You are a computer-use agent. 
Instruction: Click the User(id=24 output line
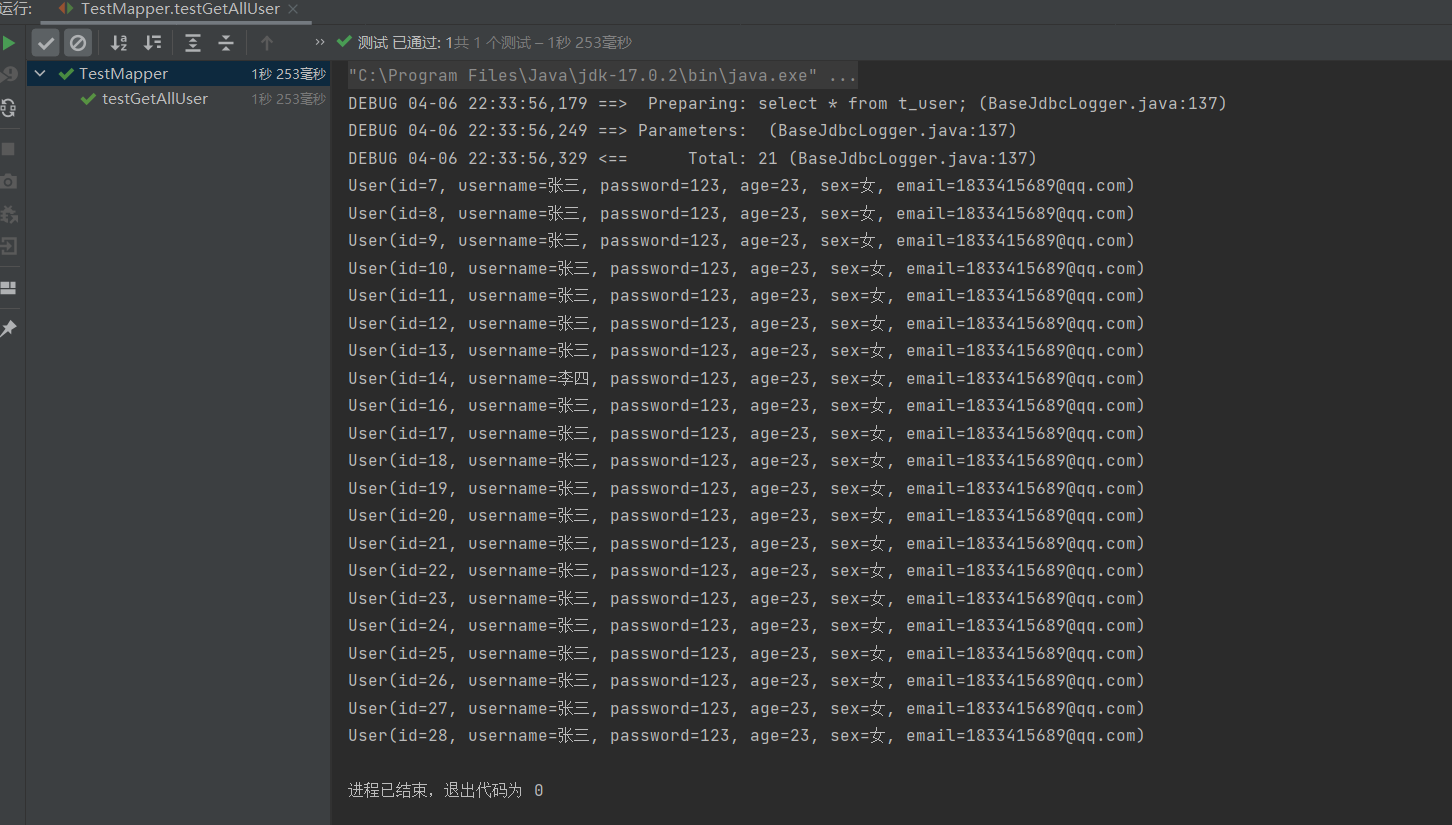tap(747, 626)
